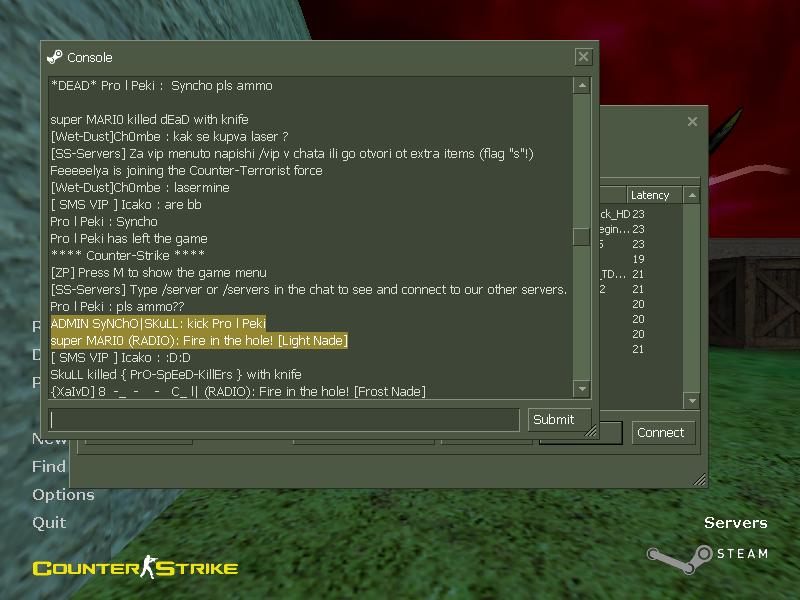Close the server browser dialog
Viewport: 800px width, 600px height.
tap(692, 121)
